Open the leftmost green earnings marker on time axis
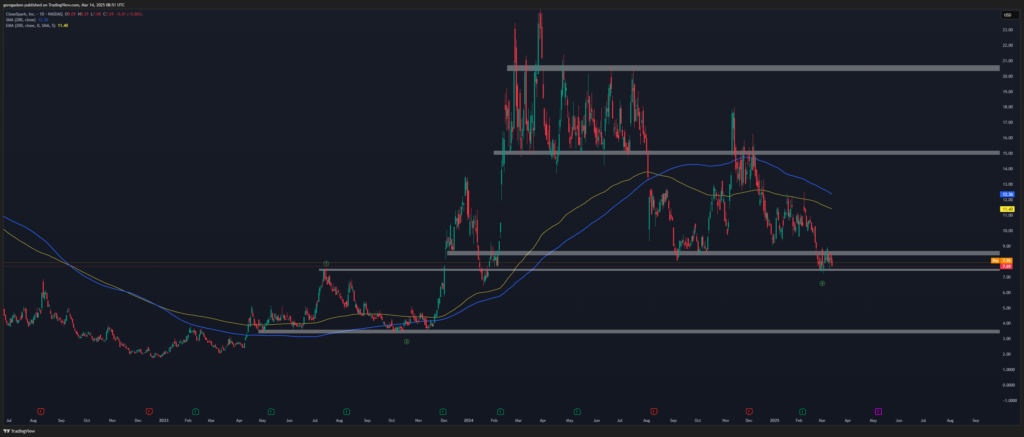Viewport: 1024px width, 437px height. (196, 411)
